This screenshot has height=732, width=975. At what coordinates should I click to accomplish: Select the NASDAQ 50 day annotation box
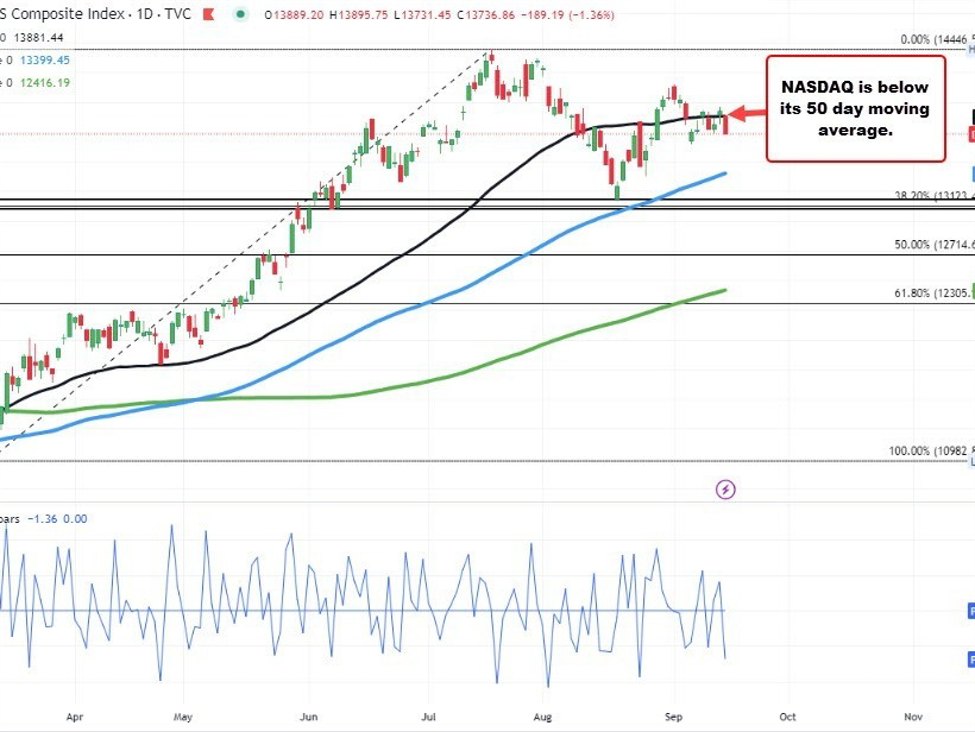[855, 109]
